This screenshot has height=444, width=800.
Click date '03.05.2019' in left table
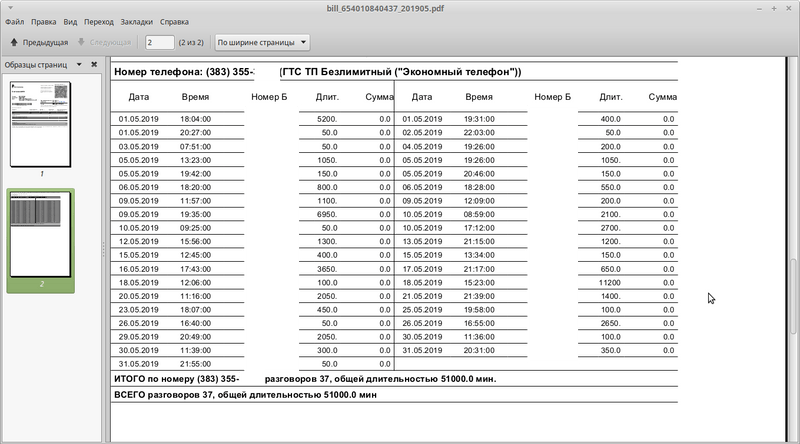tap(139, 146)
